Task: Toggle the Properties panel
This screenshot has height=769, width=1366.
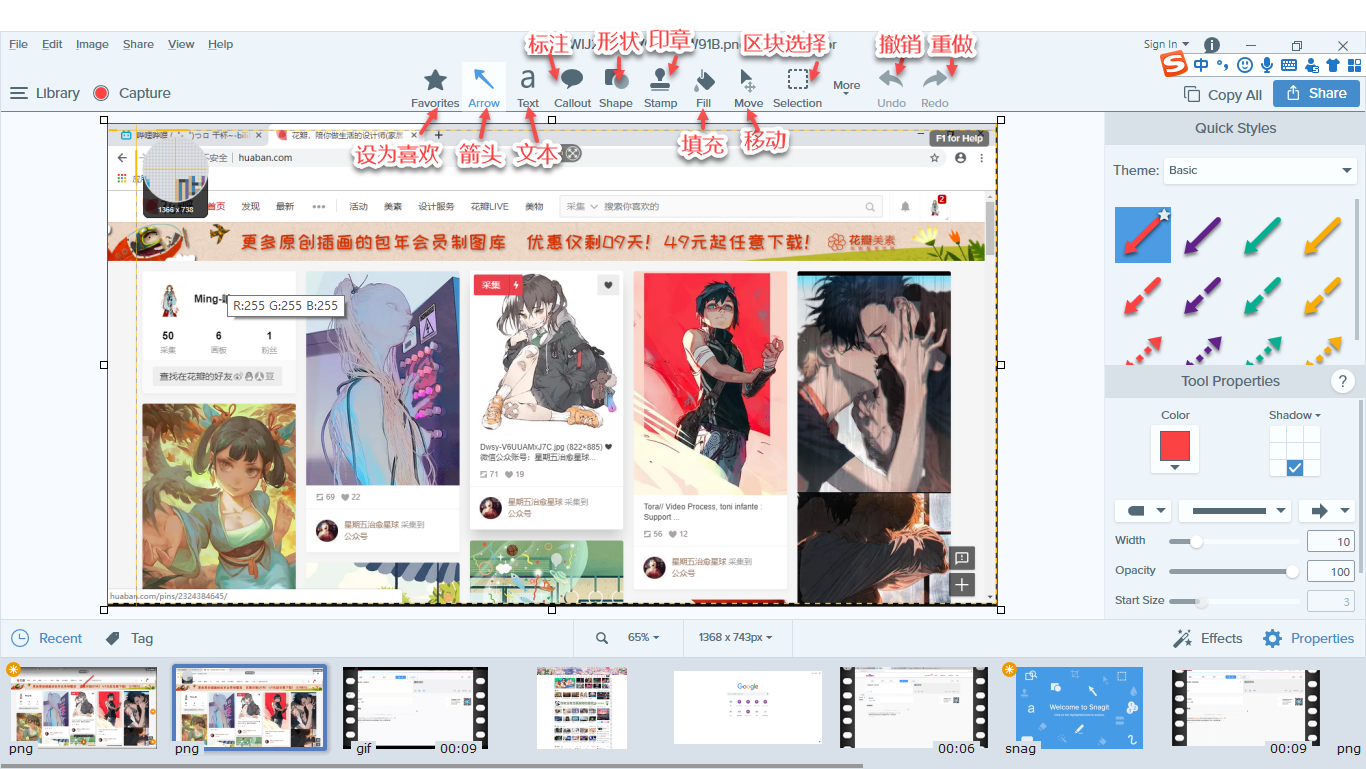Action: click(1309, 638)
